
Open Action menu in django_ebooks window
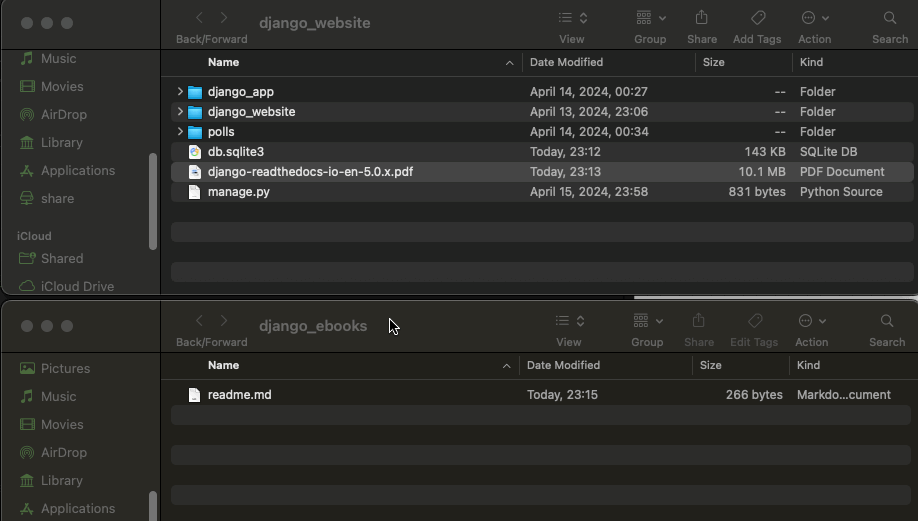(x=811, y=321)
